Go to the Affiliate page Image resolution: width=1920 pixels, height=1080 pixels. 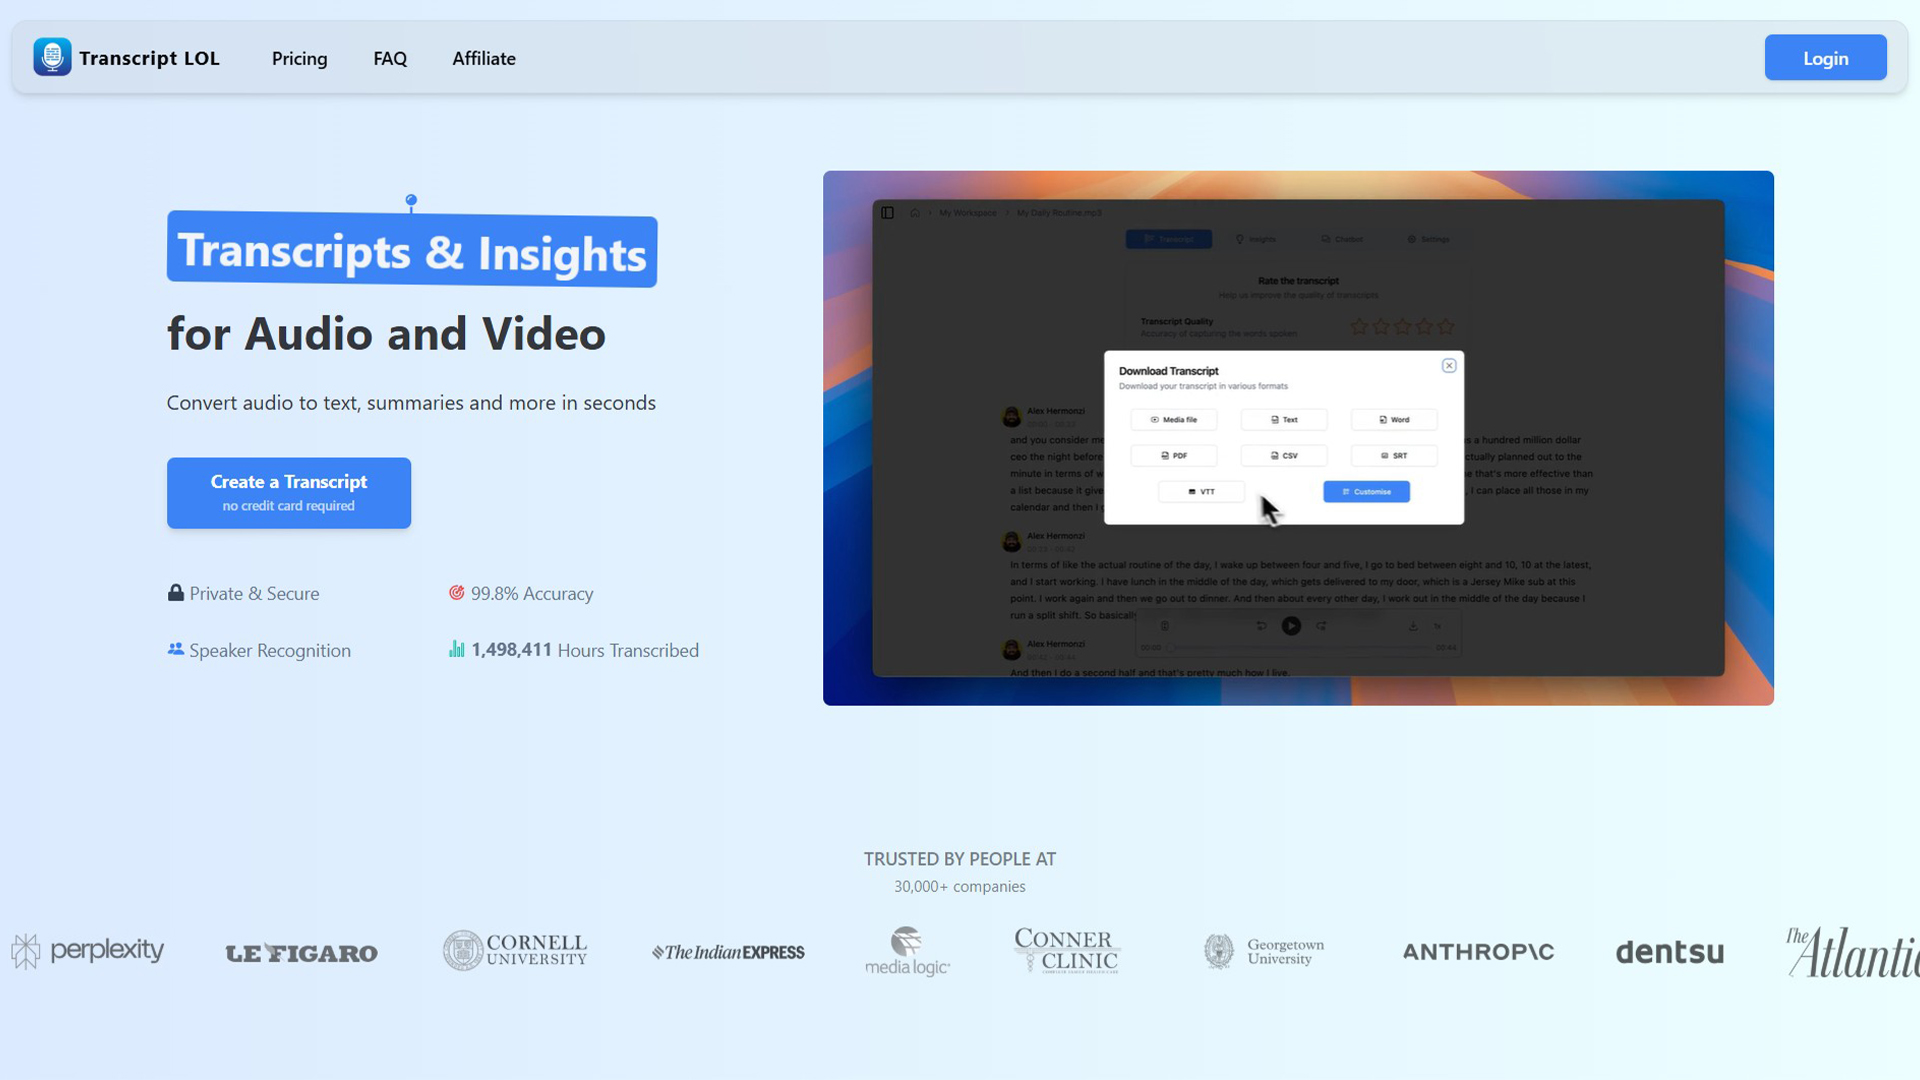tap(484, 58)
